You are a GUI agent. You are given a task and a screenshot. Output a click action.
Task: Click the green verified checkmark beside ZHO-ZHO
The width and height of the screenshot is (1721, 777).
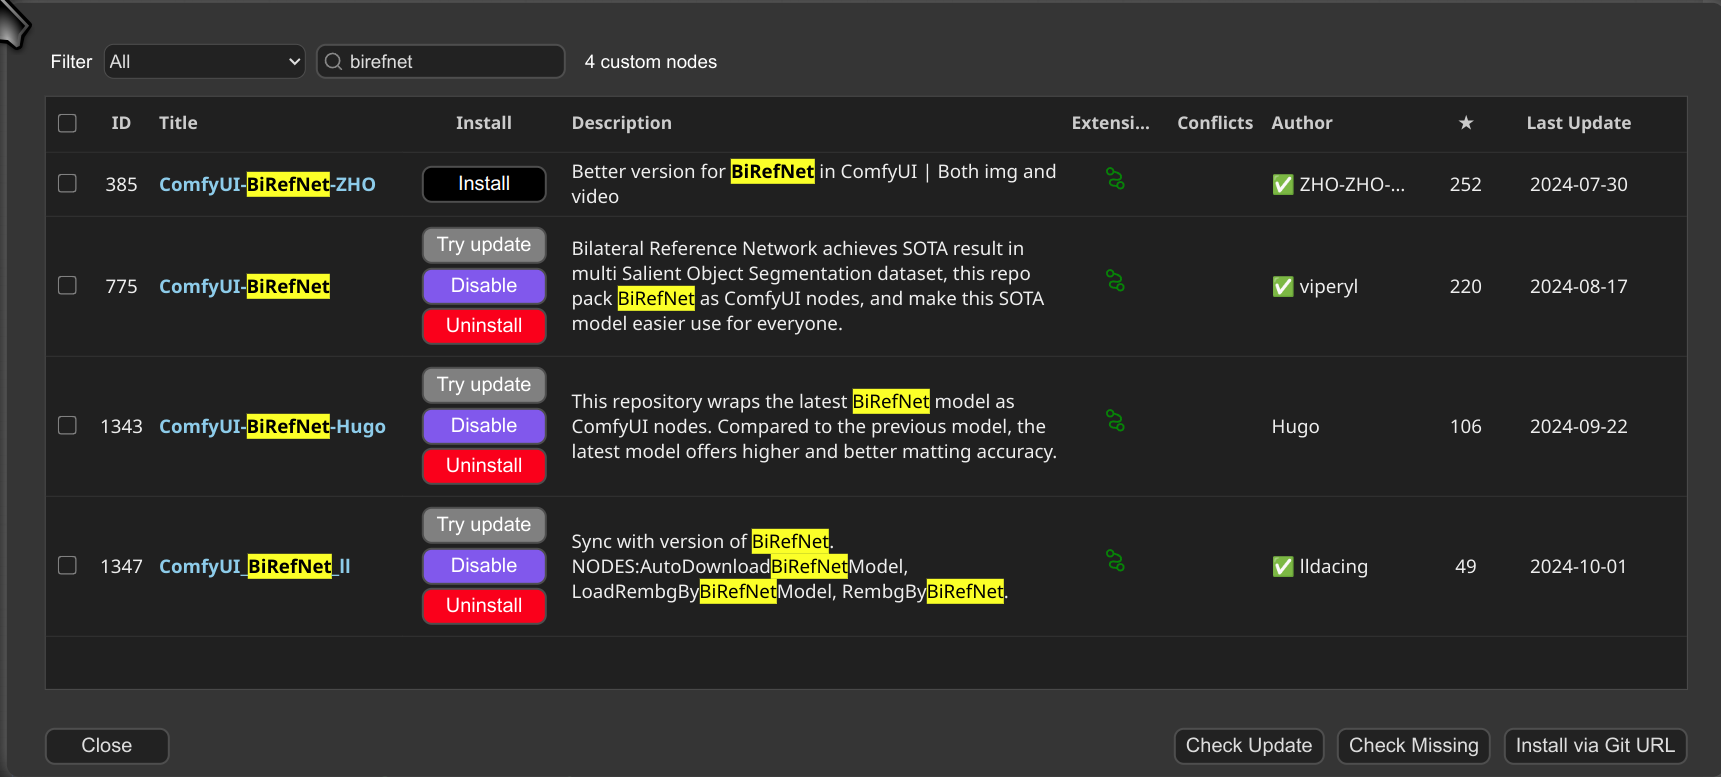pos(1282,185)
